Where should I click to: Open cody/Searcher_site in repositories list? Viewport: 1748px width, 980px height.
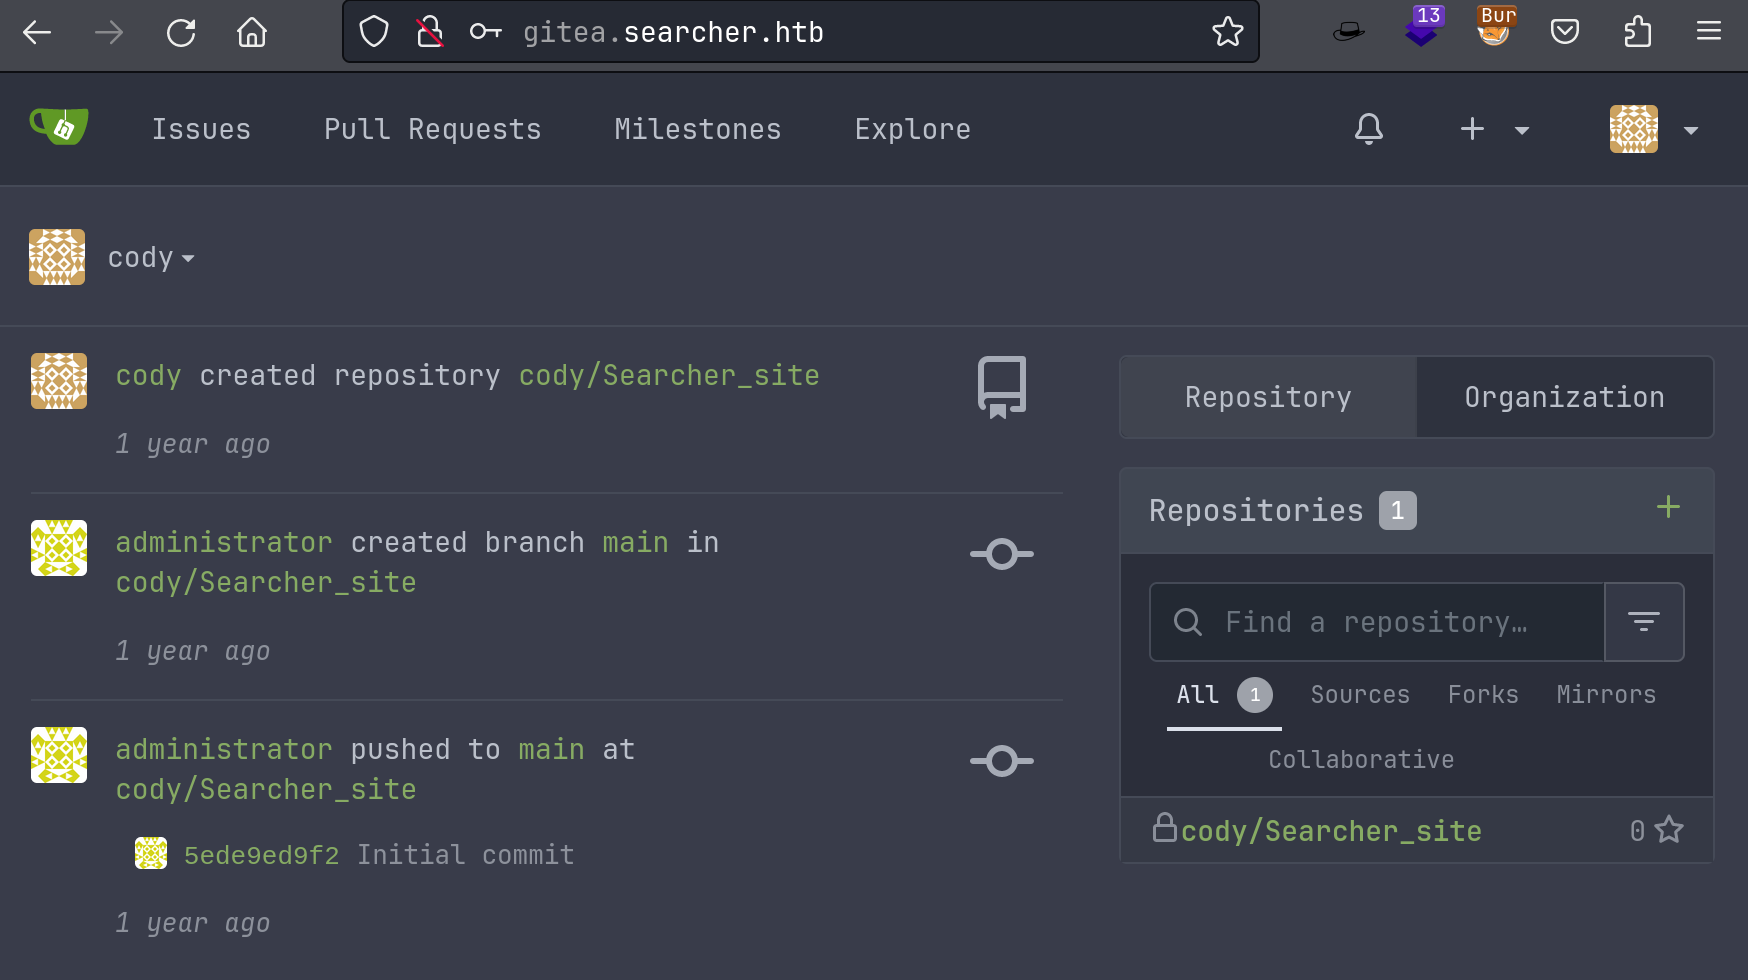(1331, 831)
